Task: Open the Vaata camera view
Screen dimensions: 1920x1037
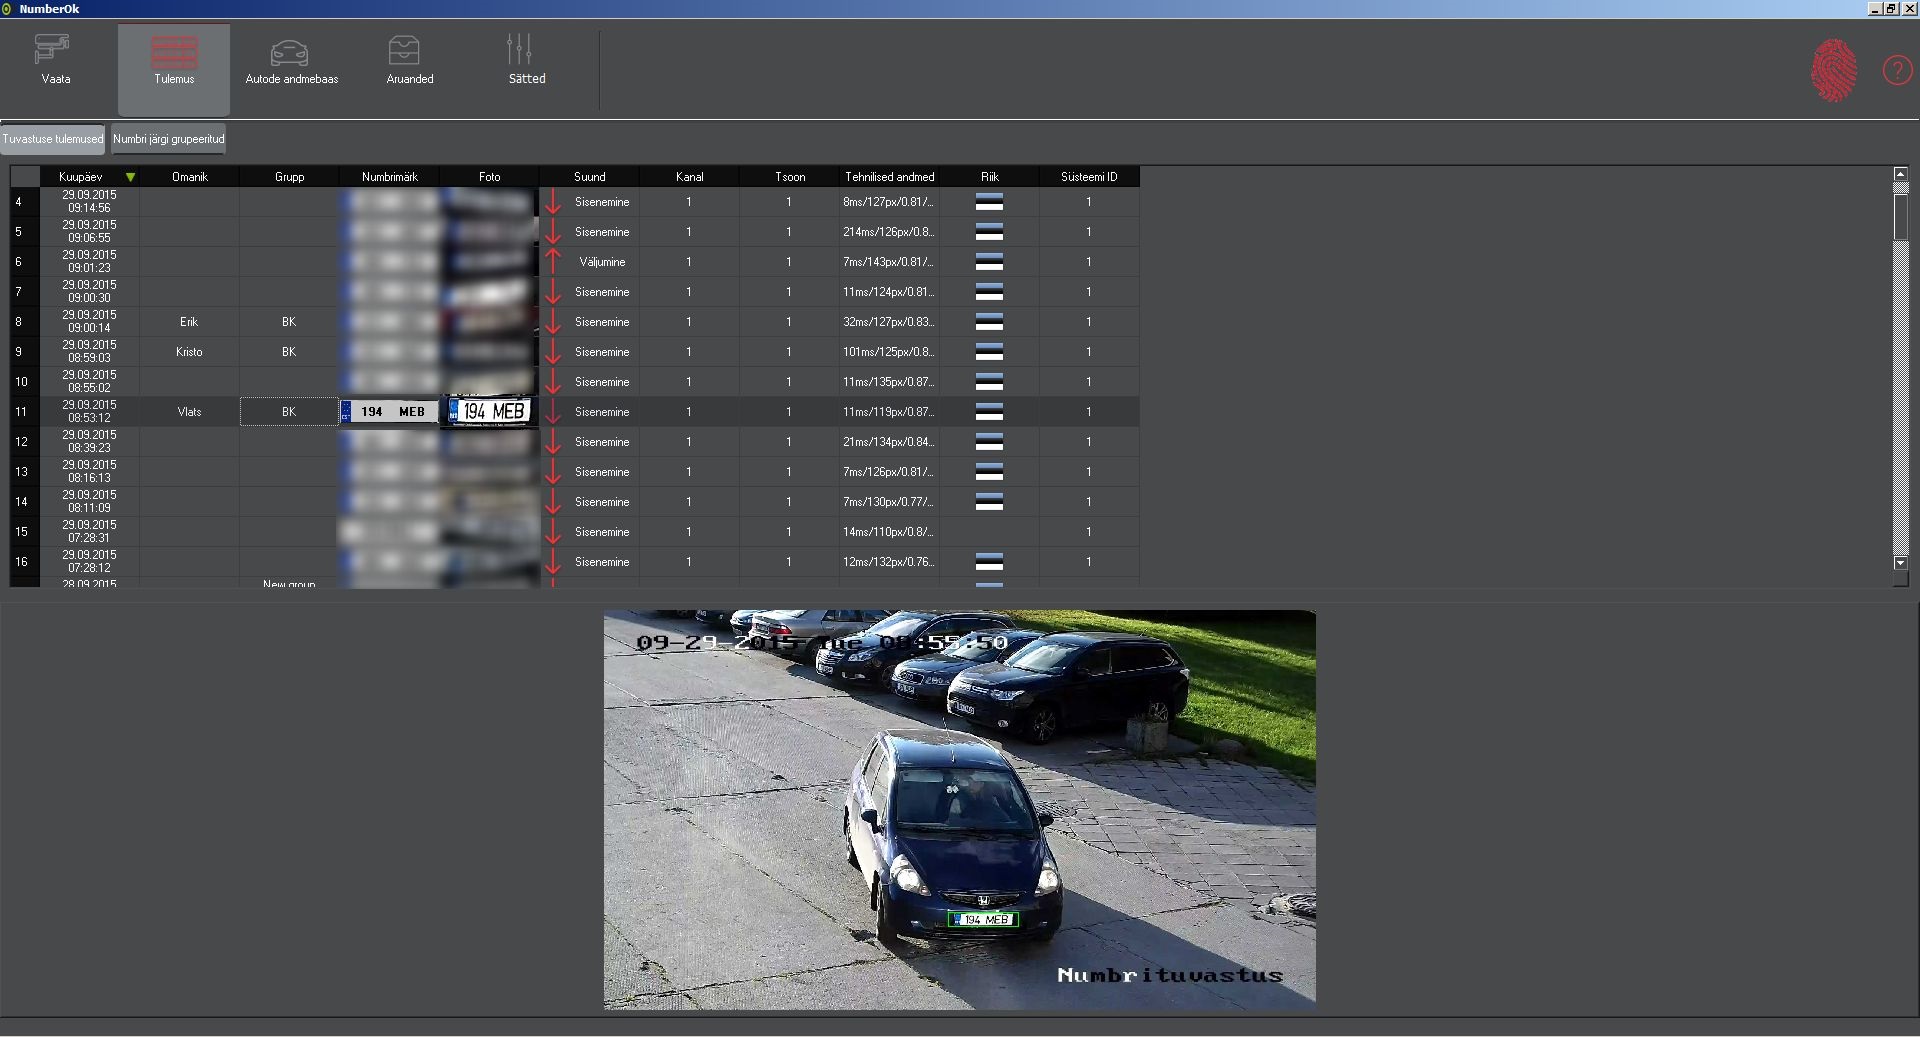Action: tap(56, 61)
